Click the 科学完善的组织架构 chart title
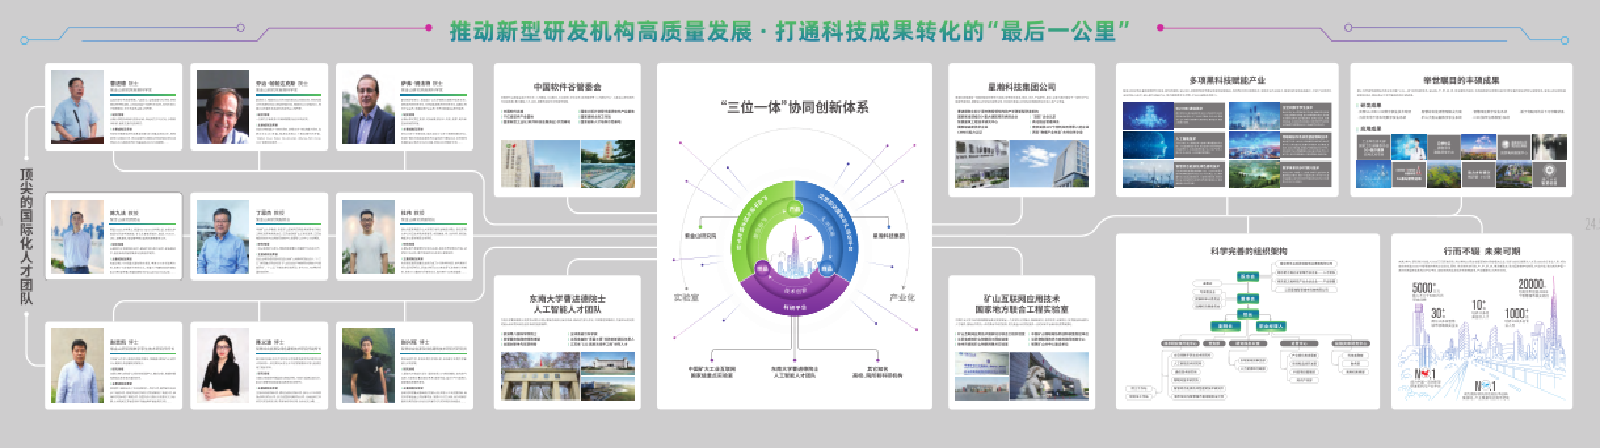The height and width of the screenshot is (448, 1600). click(x=1248, y=251)
